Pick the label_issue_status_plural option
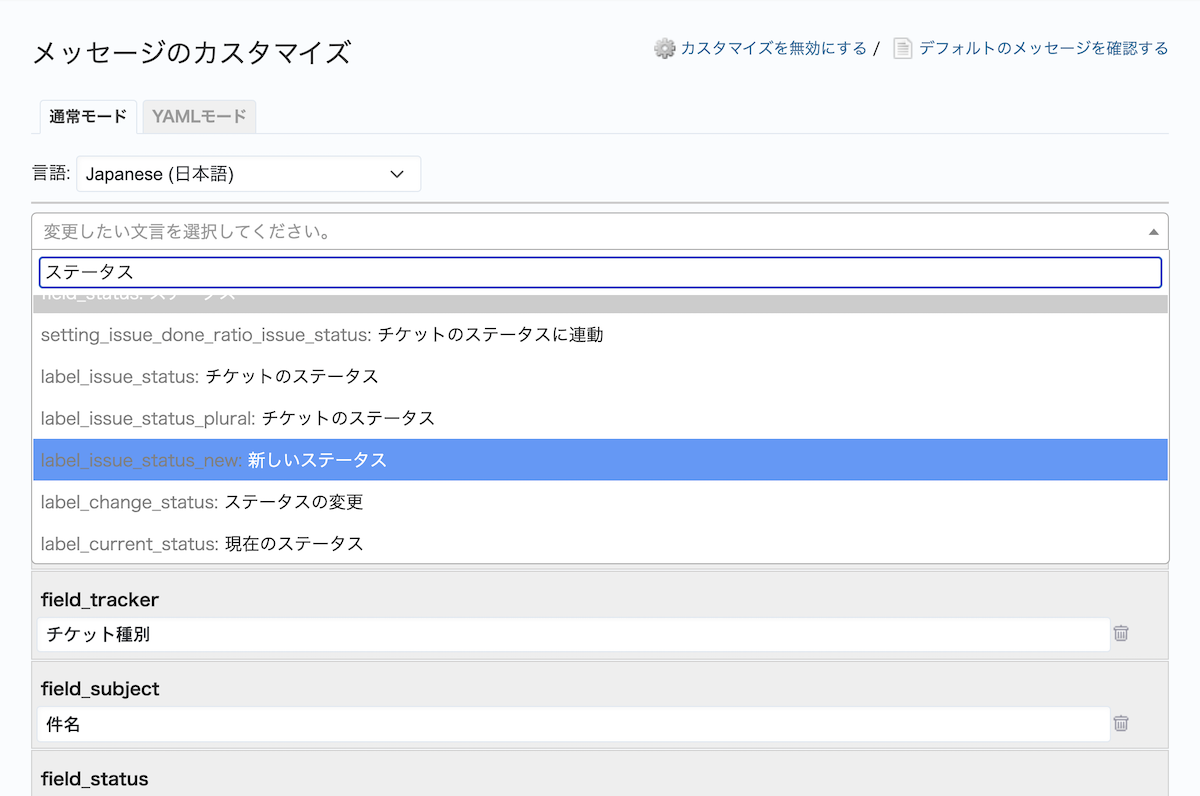Screen dimensions: 1200x796 coord(237,418)
